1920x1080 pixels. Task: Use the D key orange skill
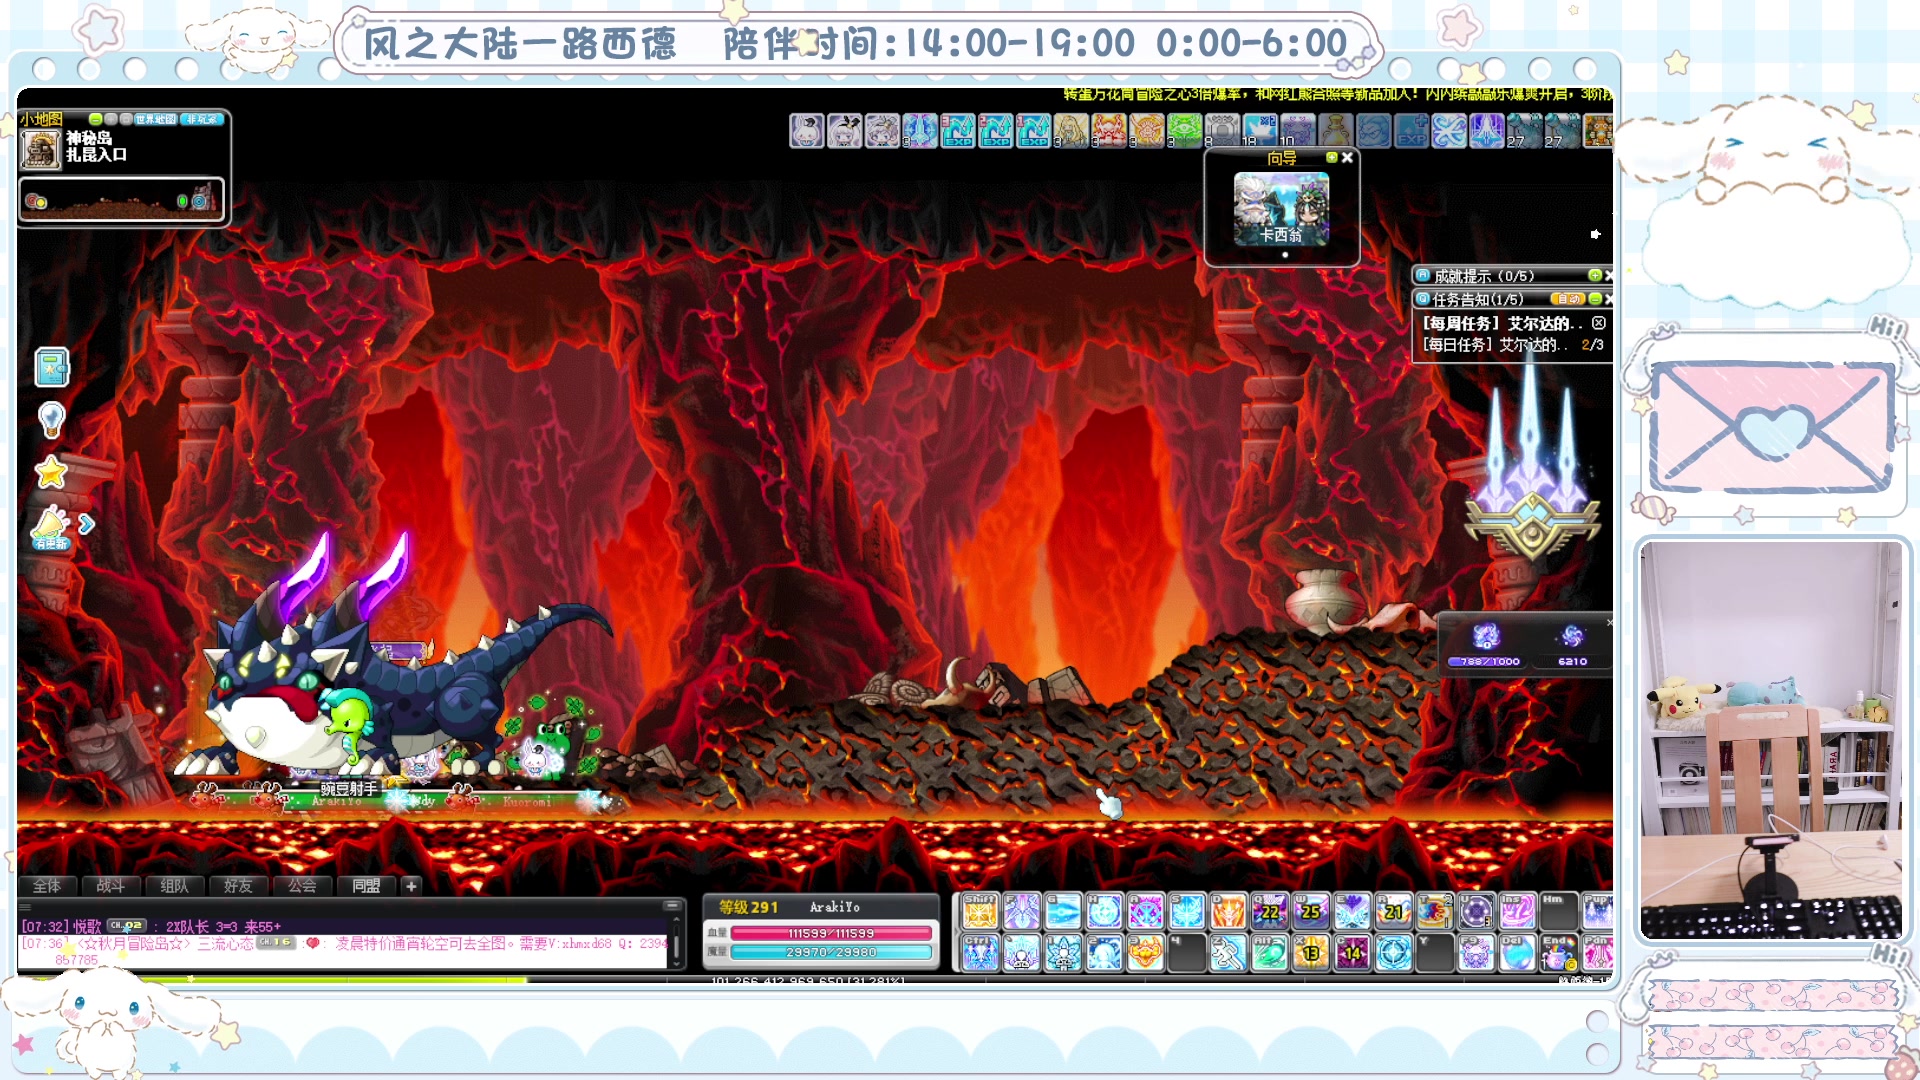click(1228, 912)
